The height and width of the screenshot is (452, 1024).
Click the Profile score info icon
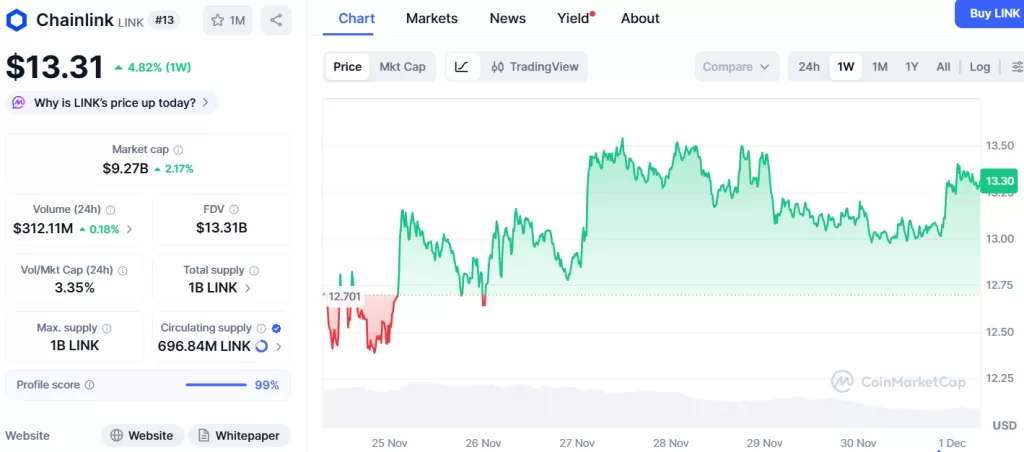[x=89, y=385]
